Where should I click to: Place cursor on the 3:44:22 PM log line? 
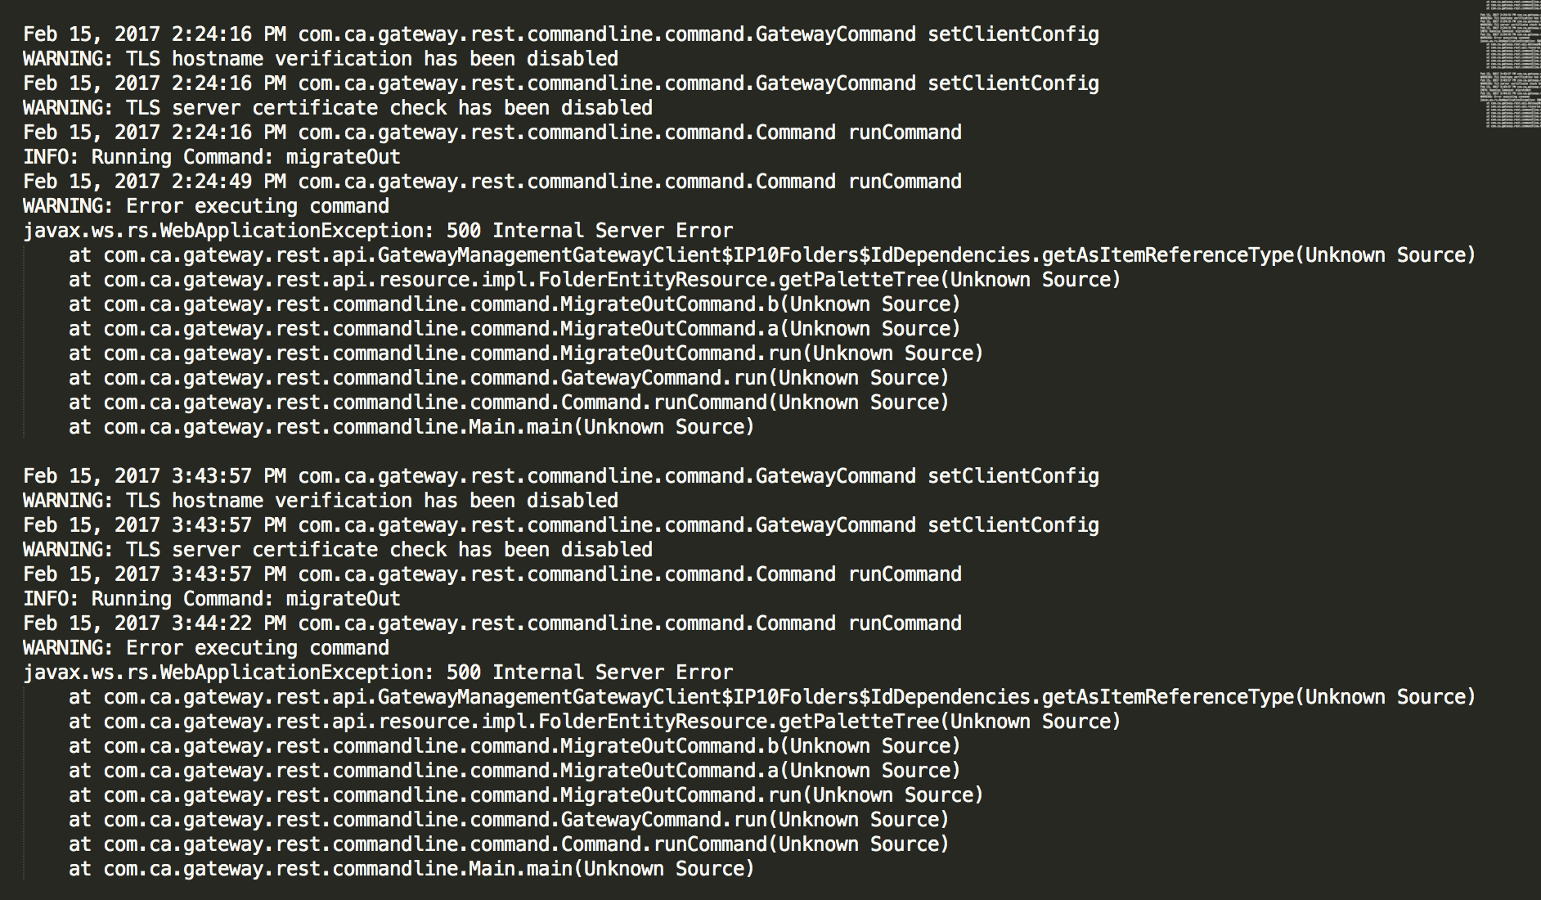point(492,623)
